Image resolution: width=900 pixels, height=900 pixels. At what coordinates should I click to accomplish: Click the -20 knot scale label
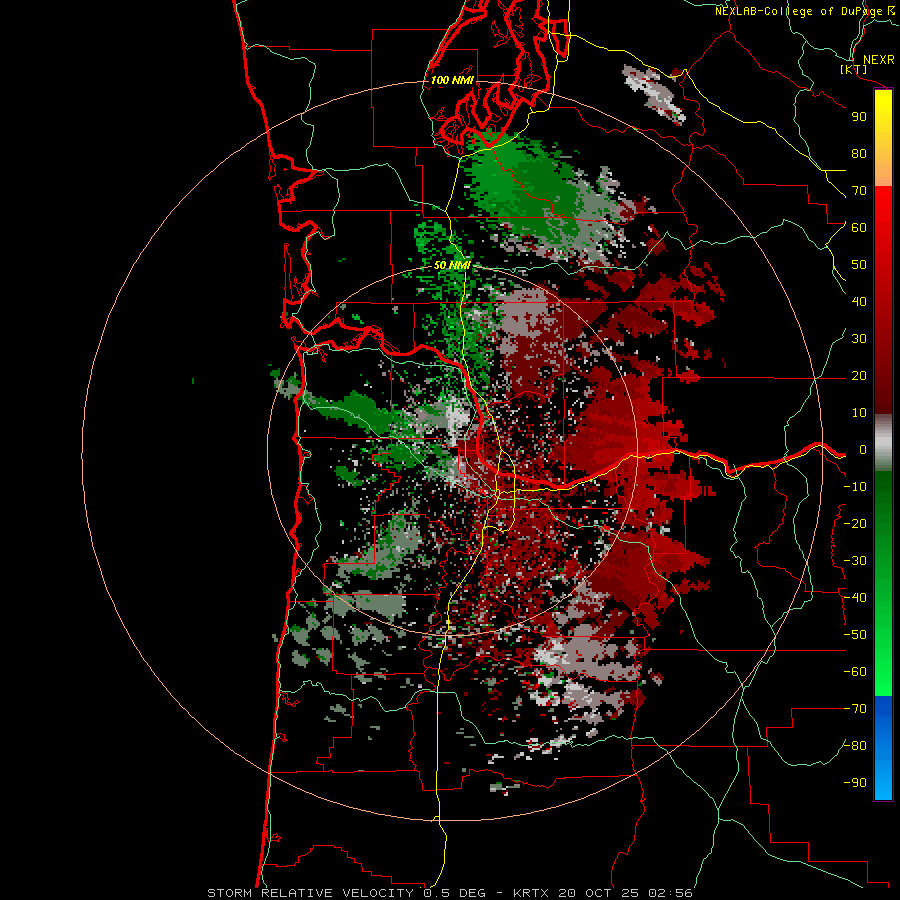(x=855, y=524)
